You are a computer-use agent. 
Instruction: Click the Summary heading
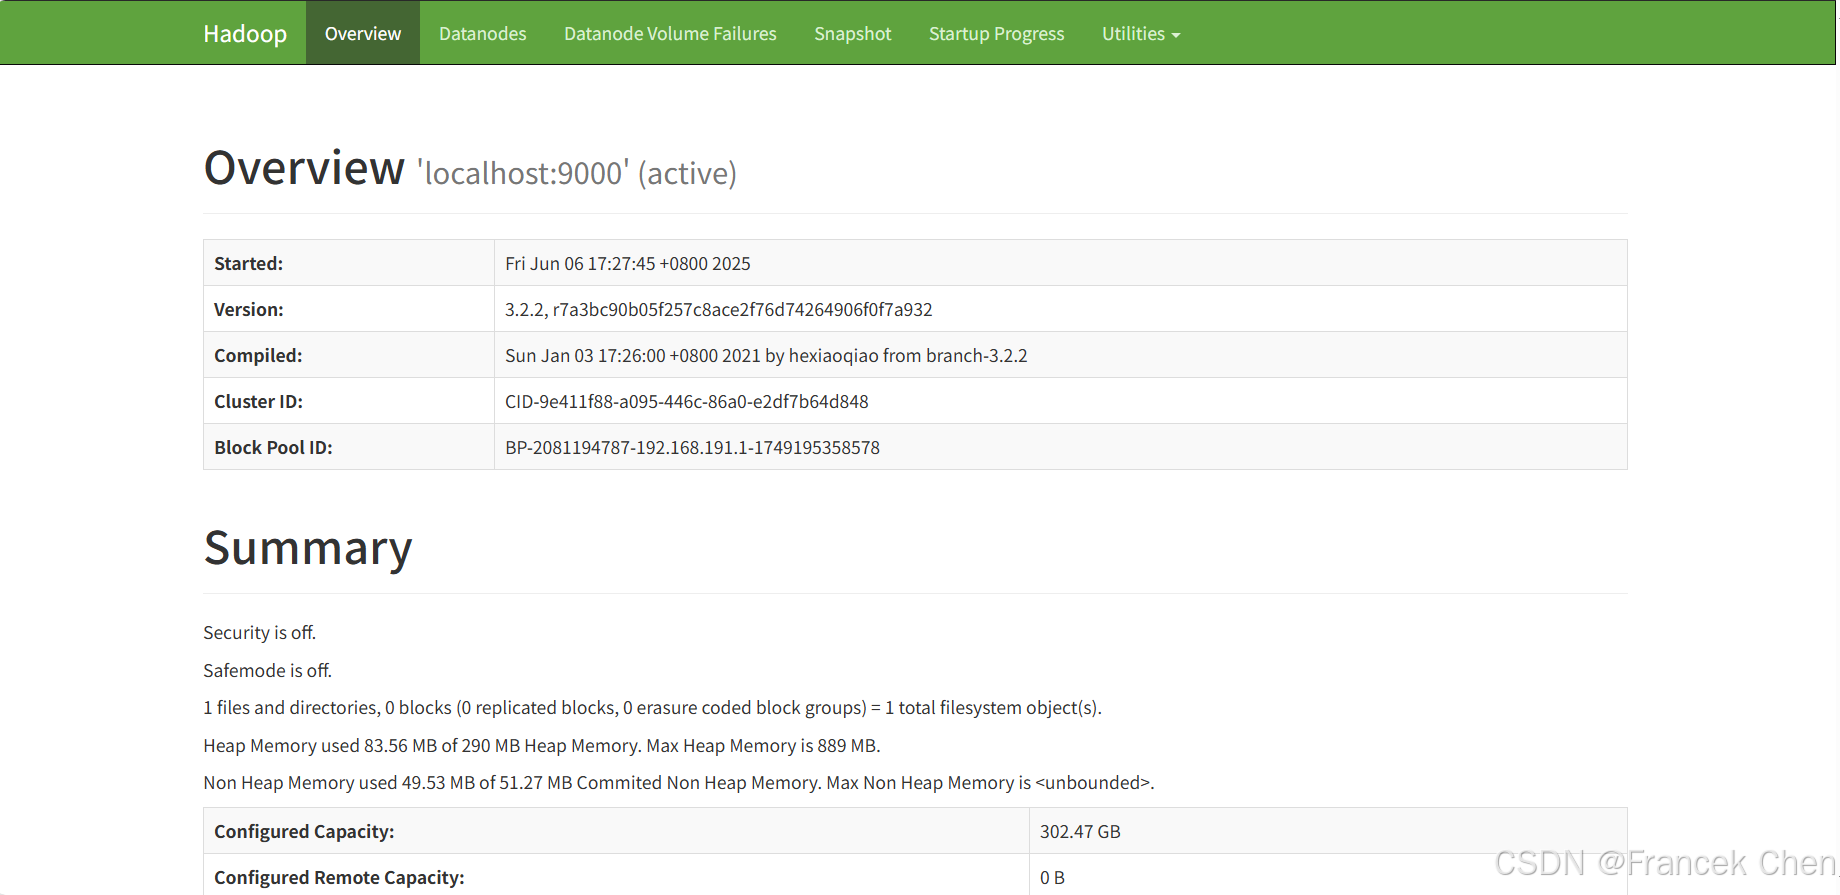point(308,548)
